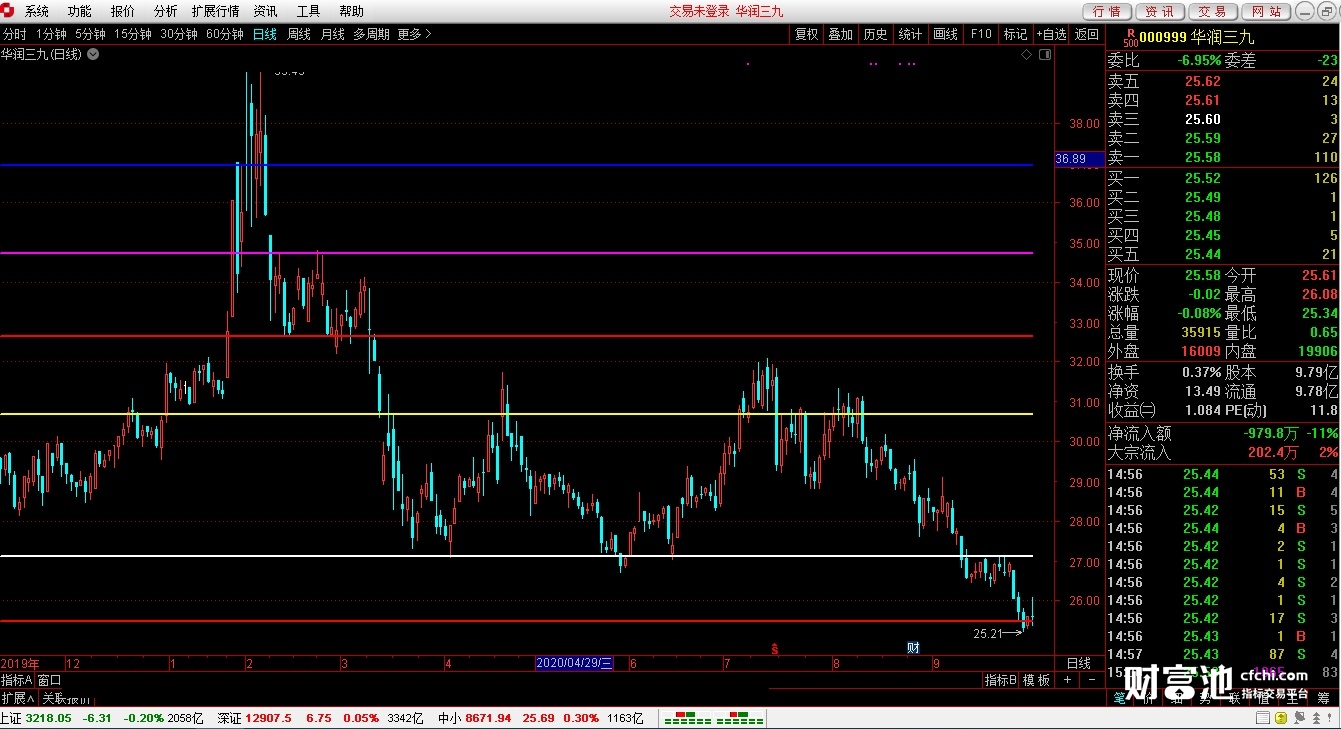Select the 指标A tab
This screenshot has height=729, width=1341.
point(17,680)
